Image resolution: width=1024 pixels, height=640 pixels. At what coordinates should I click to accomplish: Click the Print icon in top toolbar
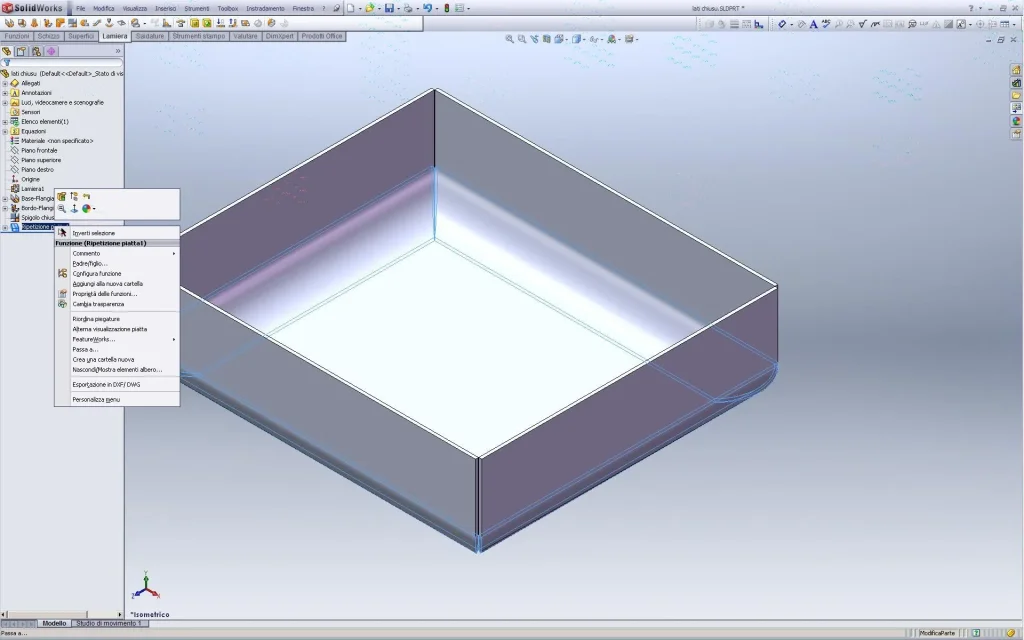[408, 8]
